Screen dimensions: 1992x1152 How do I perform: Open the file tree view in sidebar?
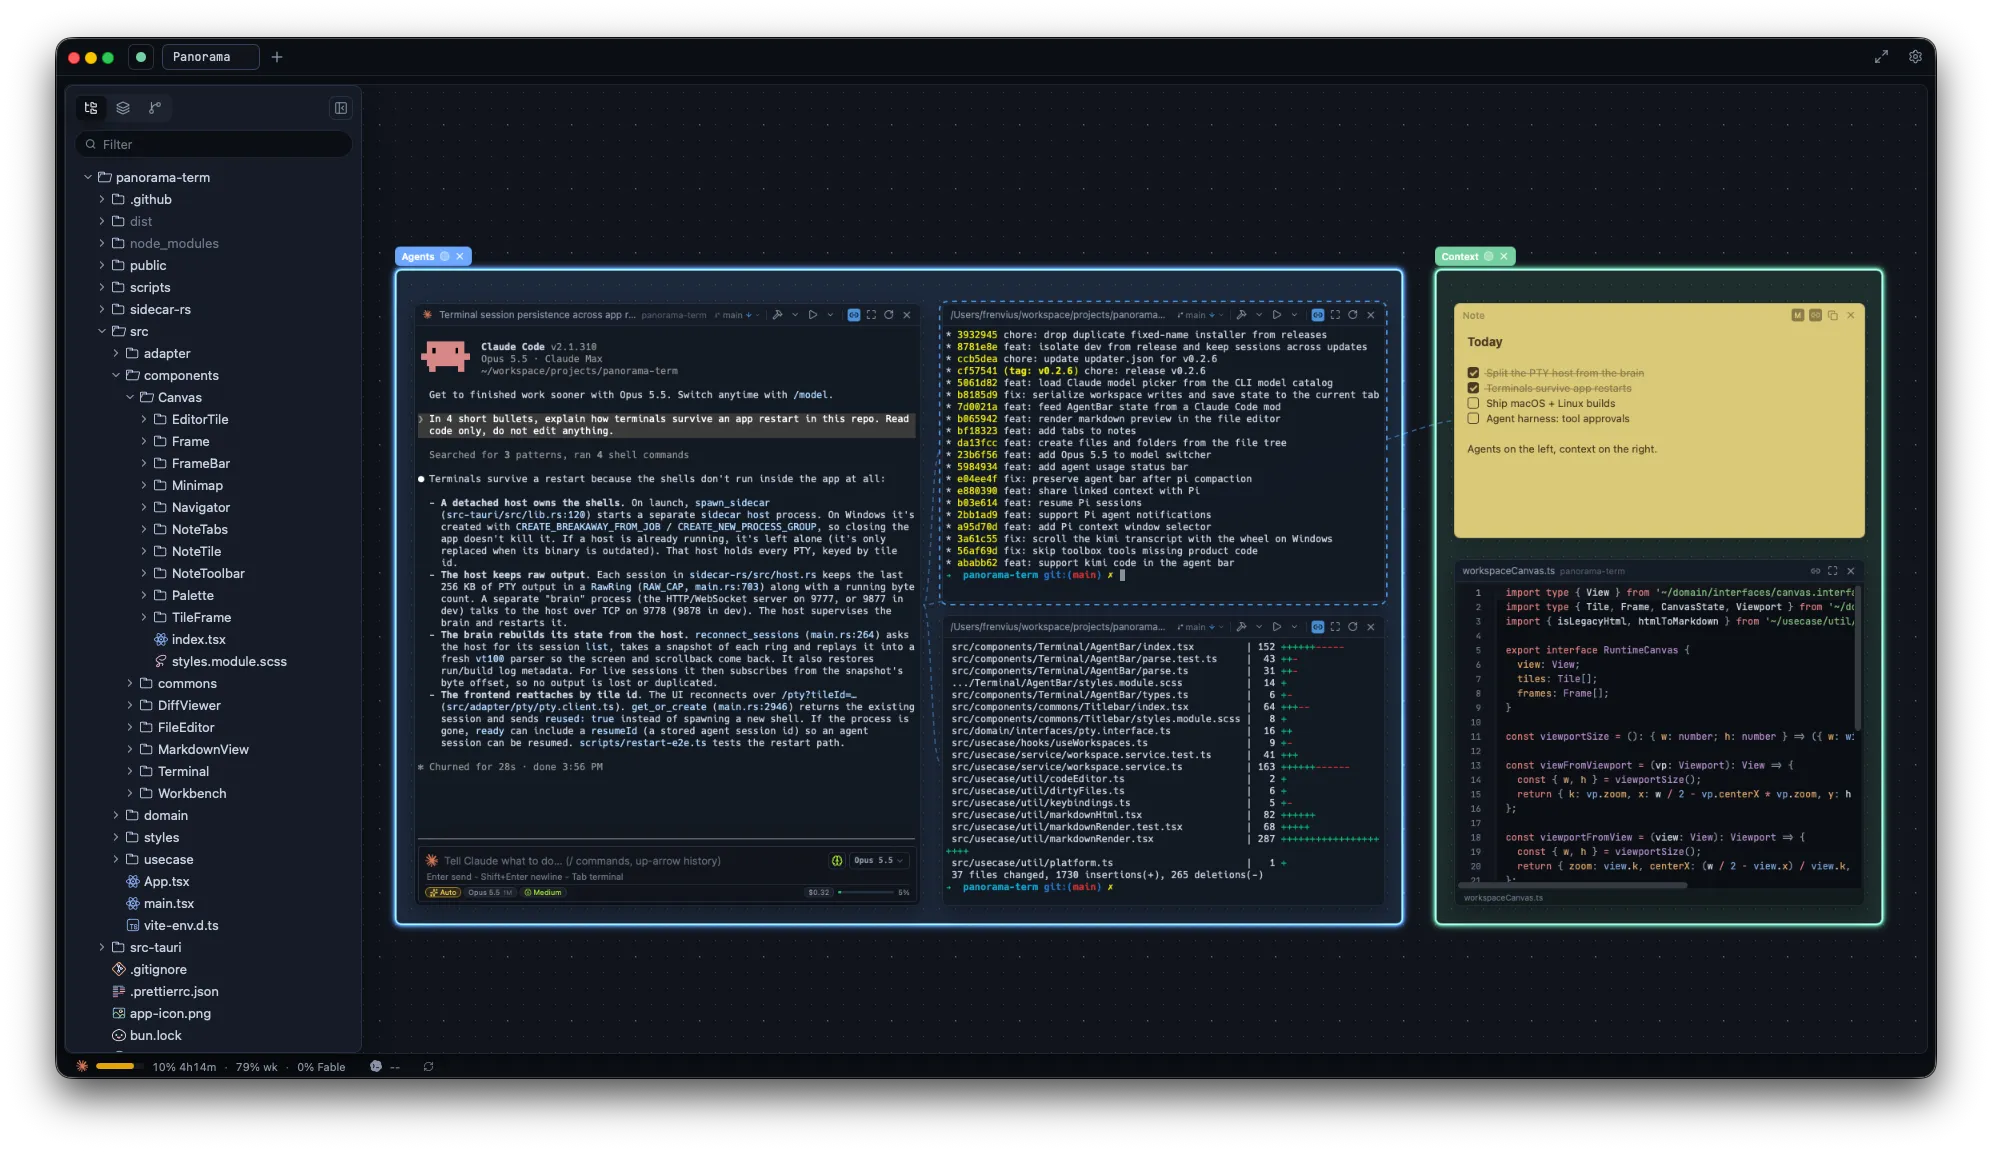click(91, 108)
